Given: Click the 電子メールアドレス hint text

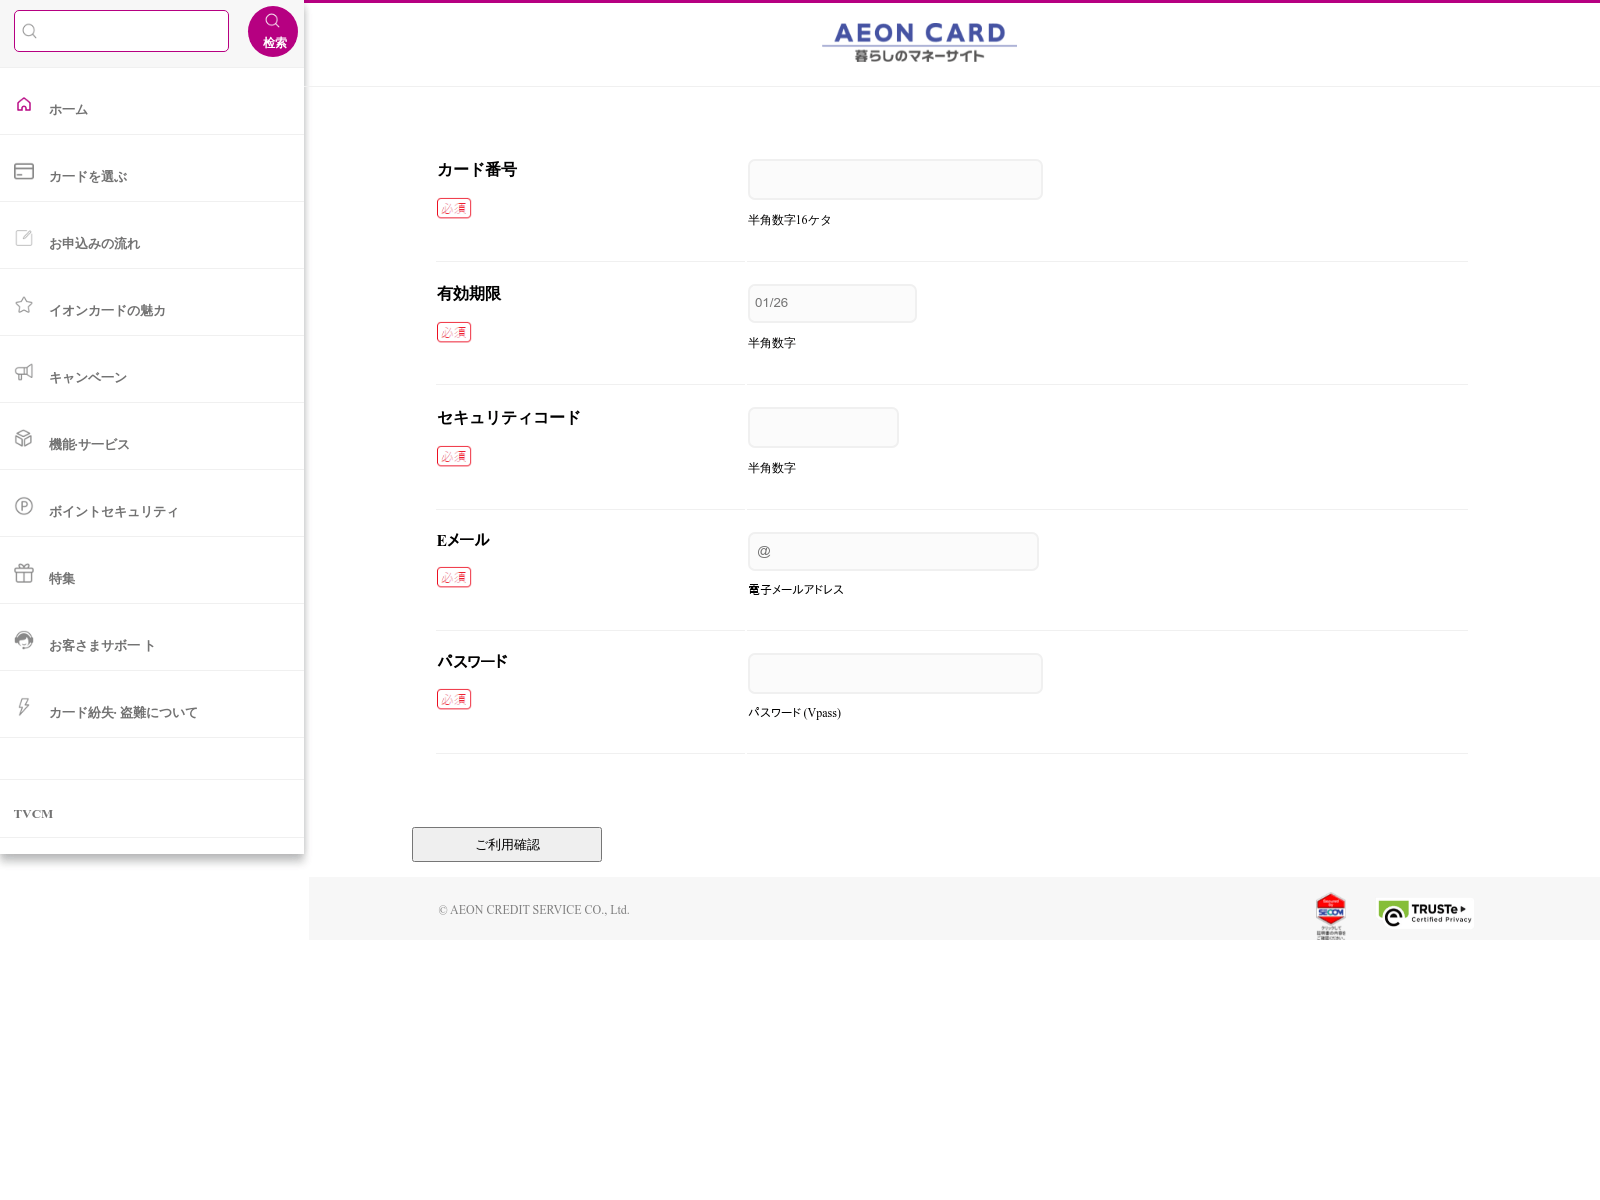Looking at the screenshot, I should click(x=796, y=590).
